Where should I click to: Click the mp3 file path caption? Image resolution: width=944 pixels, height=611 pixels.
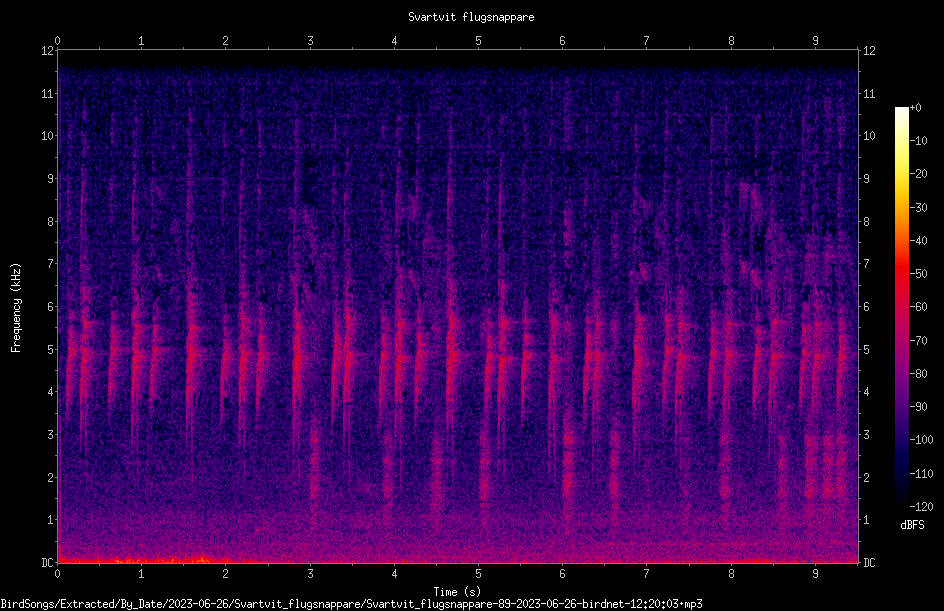pyautogui.click(x=351, y=604)
